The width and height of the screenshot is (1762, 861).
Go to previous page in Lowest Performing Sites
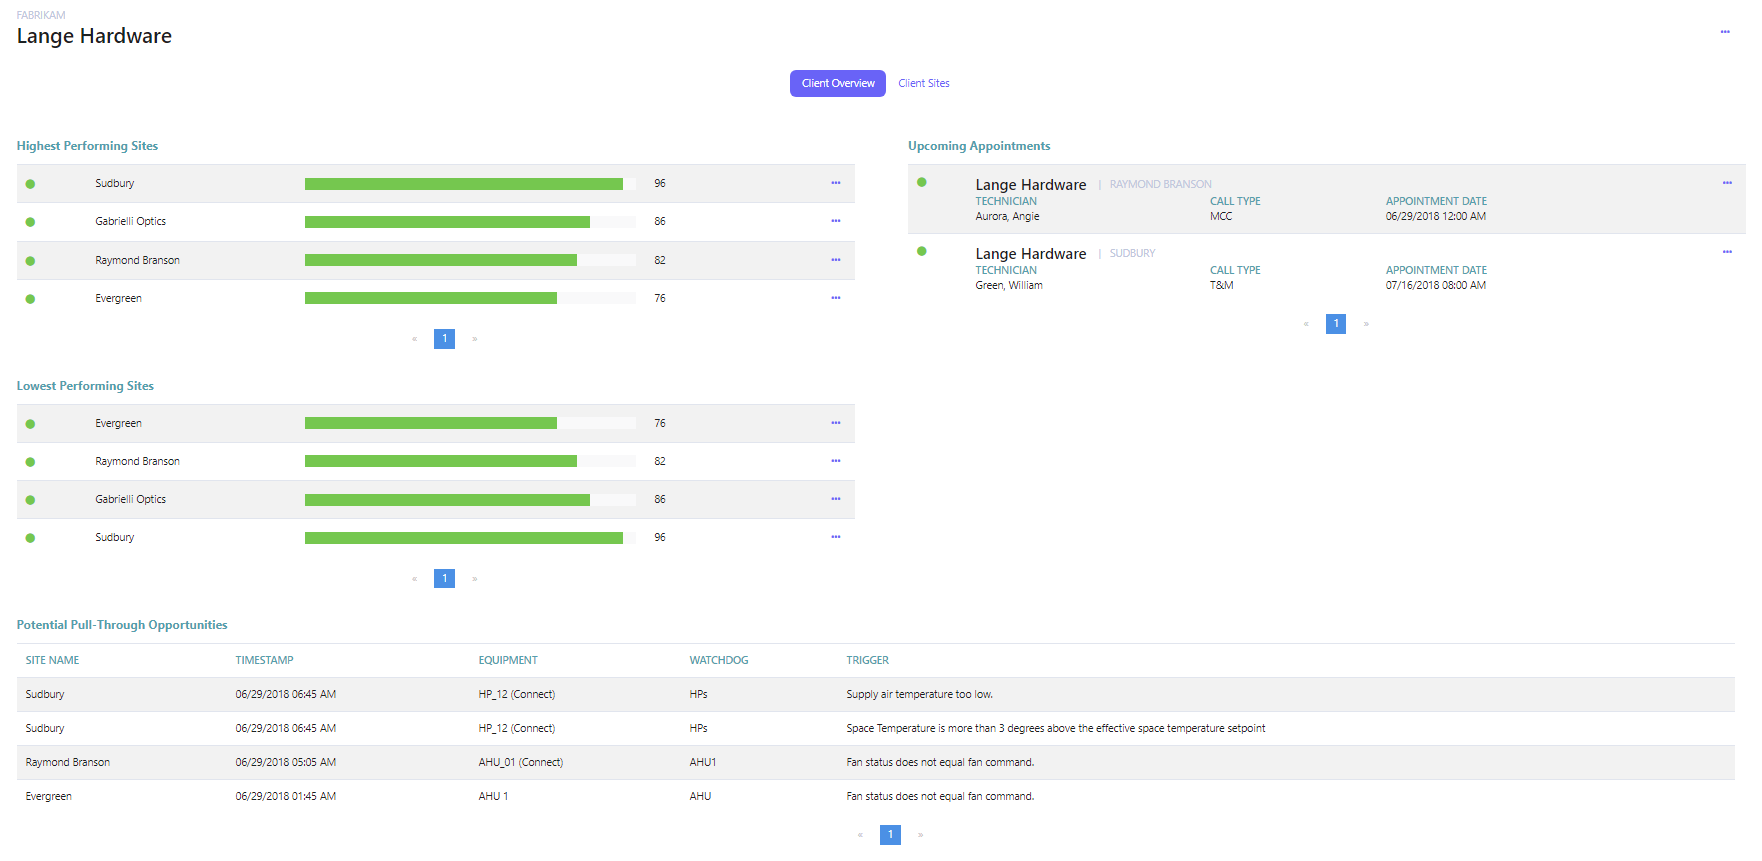pyautogui.click(x=414, y=579)
